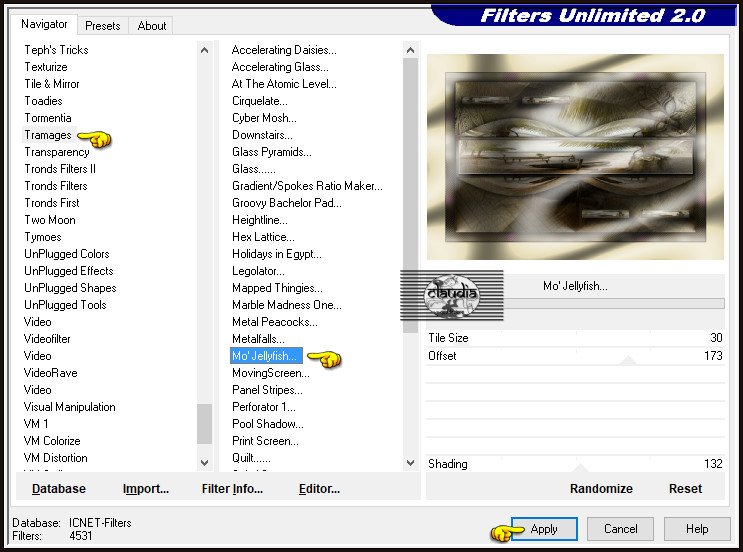
Task: Select Accelerating Daisies... filter
Action: [284, 50]
